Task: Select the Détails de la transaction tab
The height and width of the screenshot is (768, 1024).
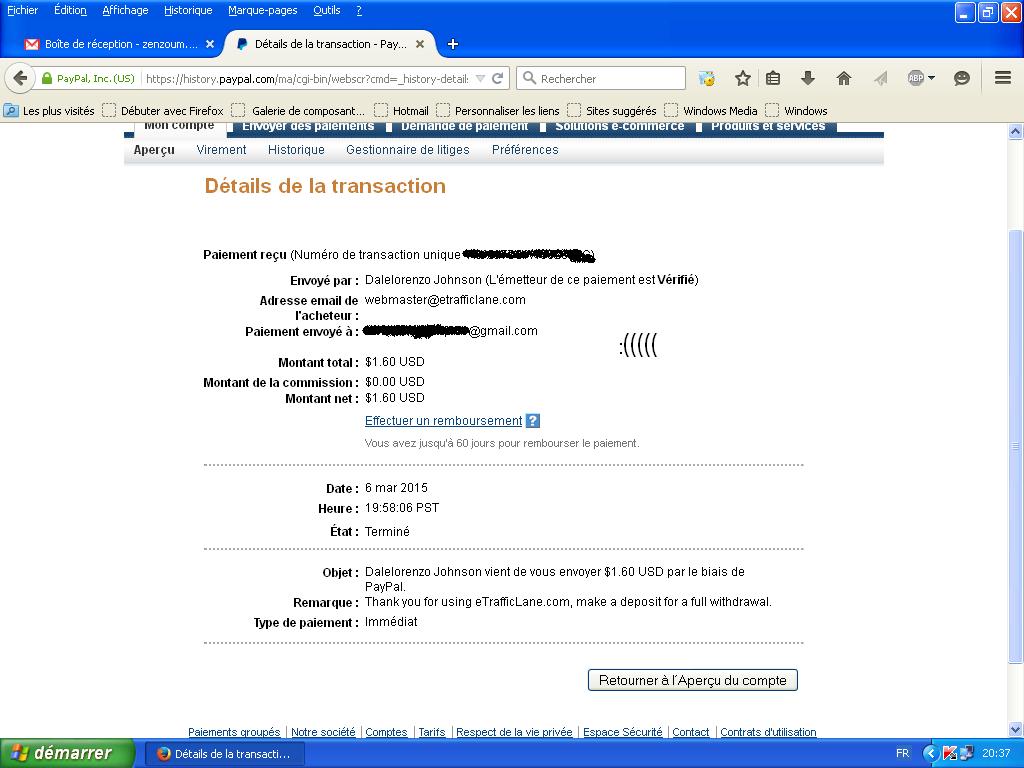Action: 330,44
